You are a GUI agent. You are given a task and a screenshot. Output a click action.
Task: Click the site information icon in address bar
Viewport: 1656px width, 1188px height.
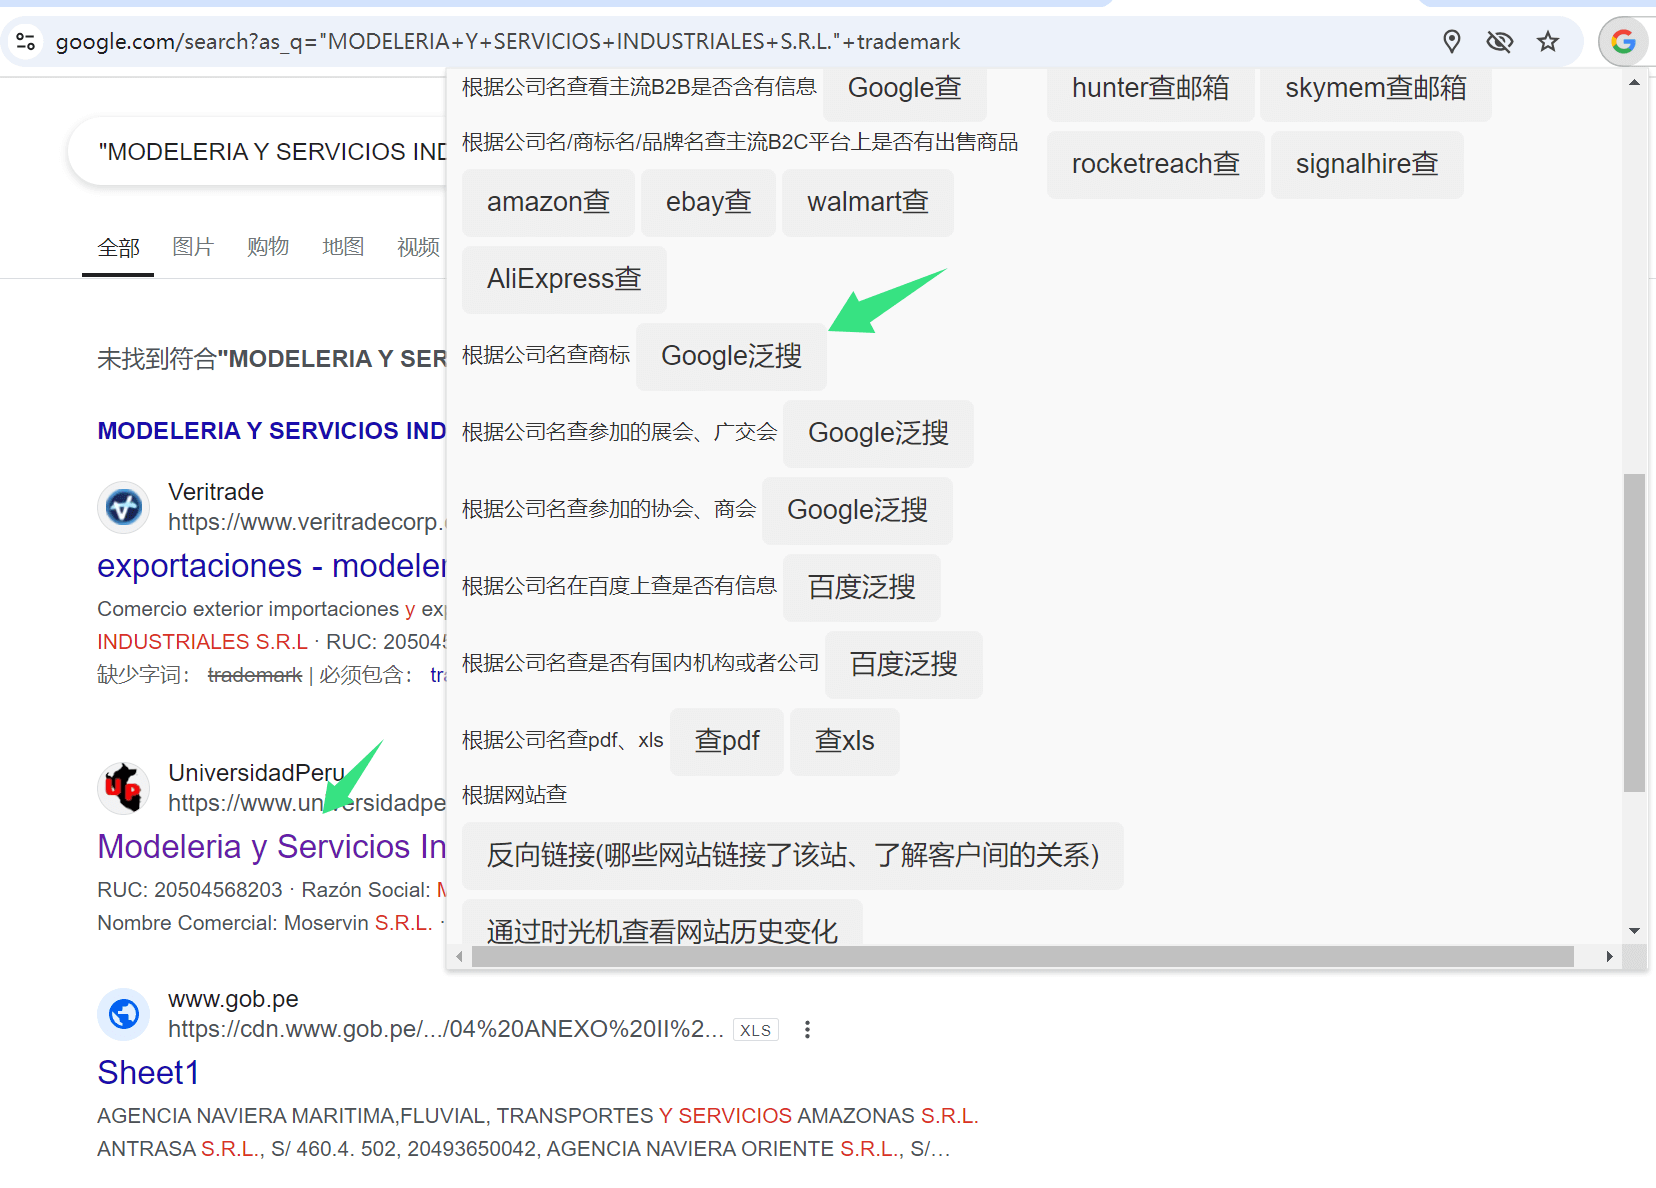[x=26, y=41]
